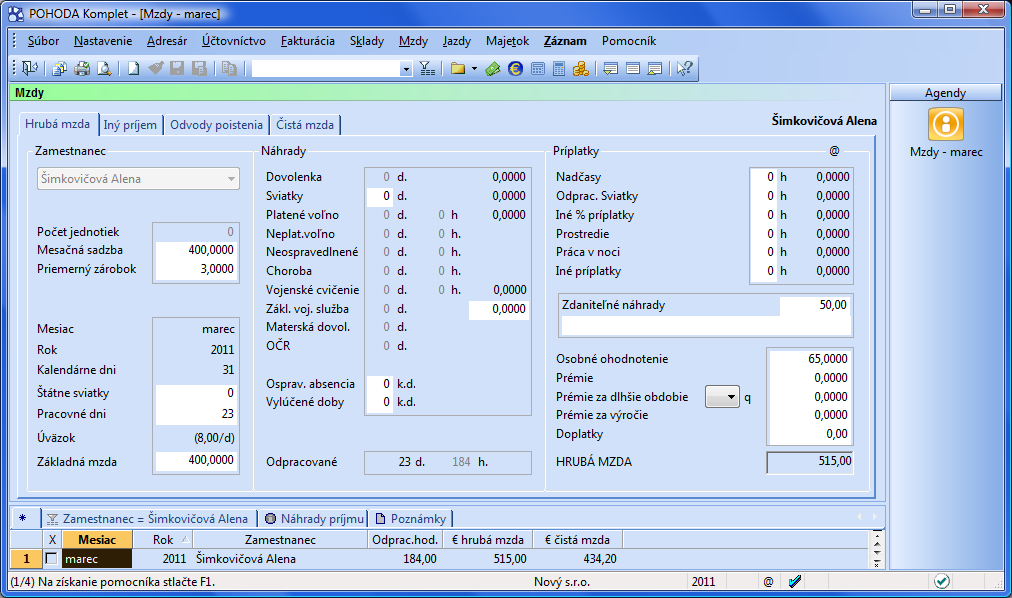Click the Nadčasy hours field
Viewport: 1012px width, 598px height.
pyautogui.click(x=764, y=177)
